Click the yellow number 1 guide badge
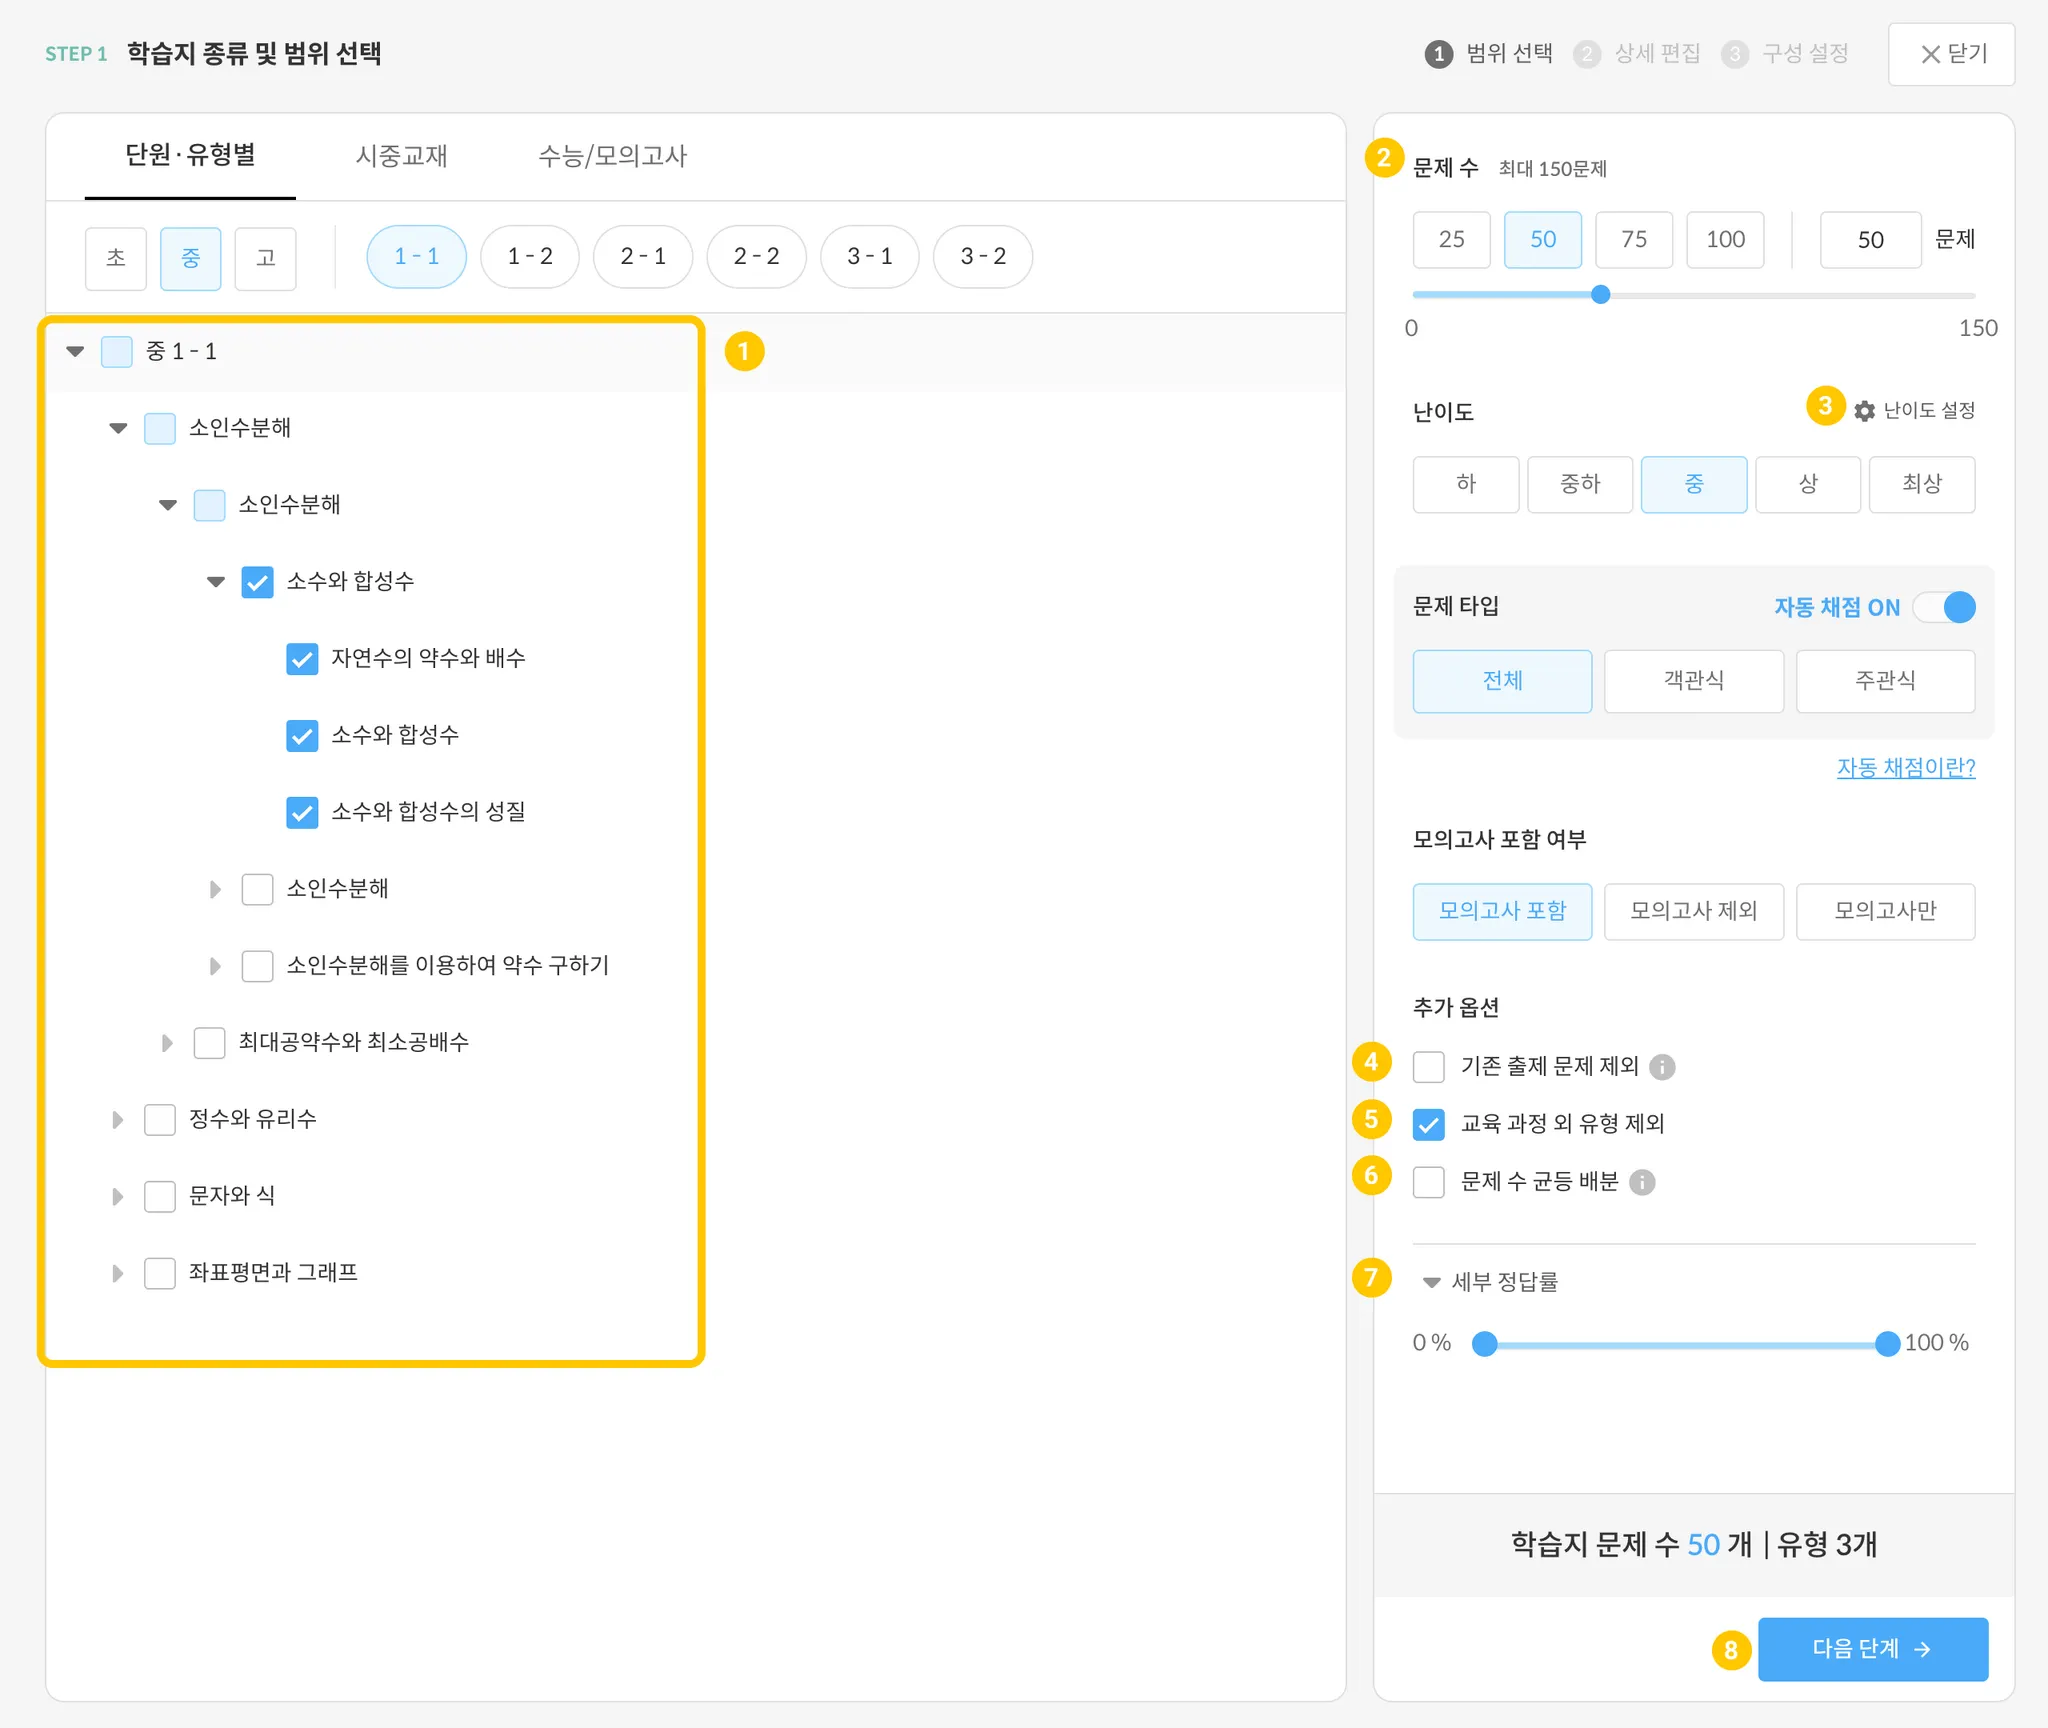This screenshot has height=1728, width=2048. pos(744,351)
